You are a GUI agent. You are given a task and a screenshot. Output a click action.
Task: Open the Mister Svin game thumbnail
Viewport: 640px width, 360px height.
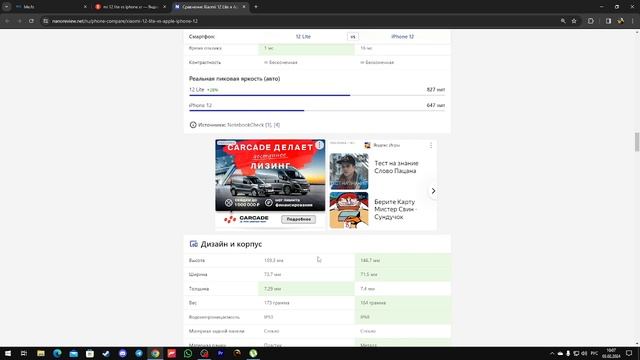click(x=349, y=210)
